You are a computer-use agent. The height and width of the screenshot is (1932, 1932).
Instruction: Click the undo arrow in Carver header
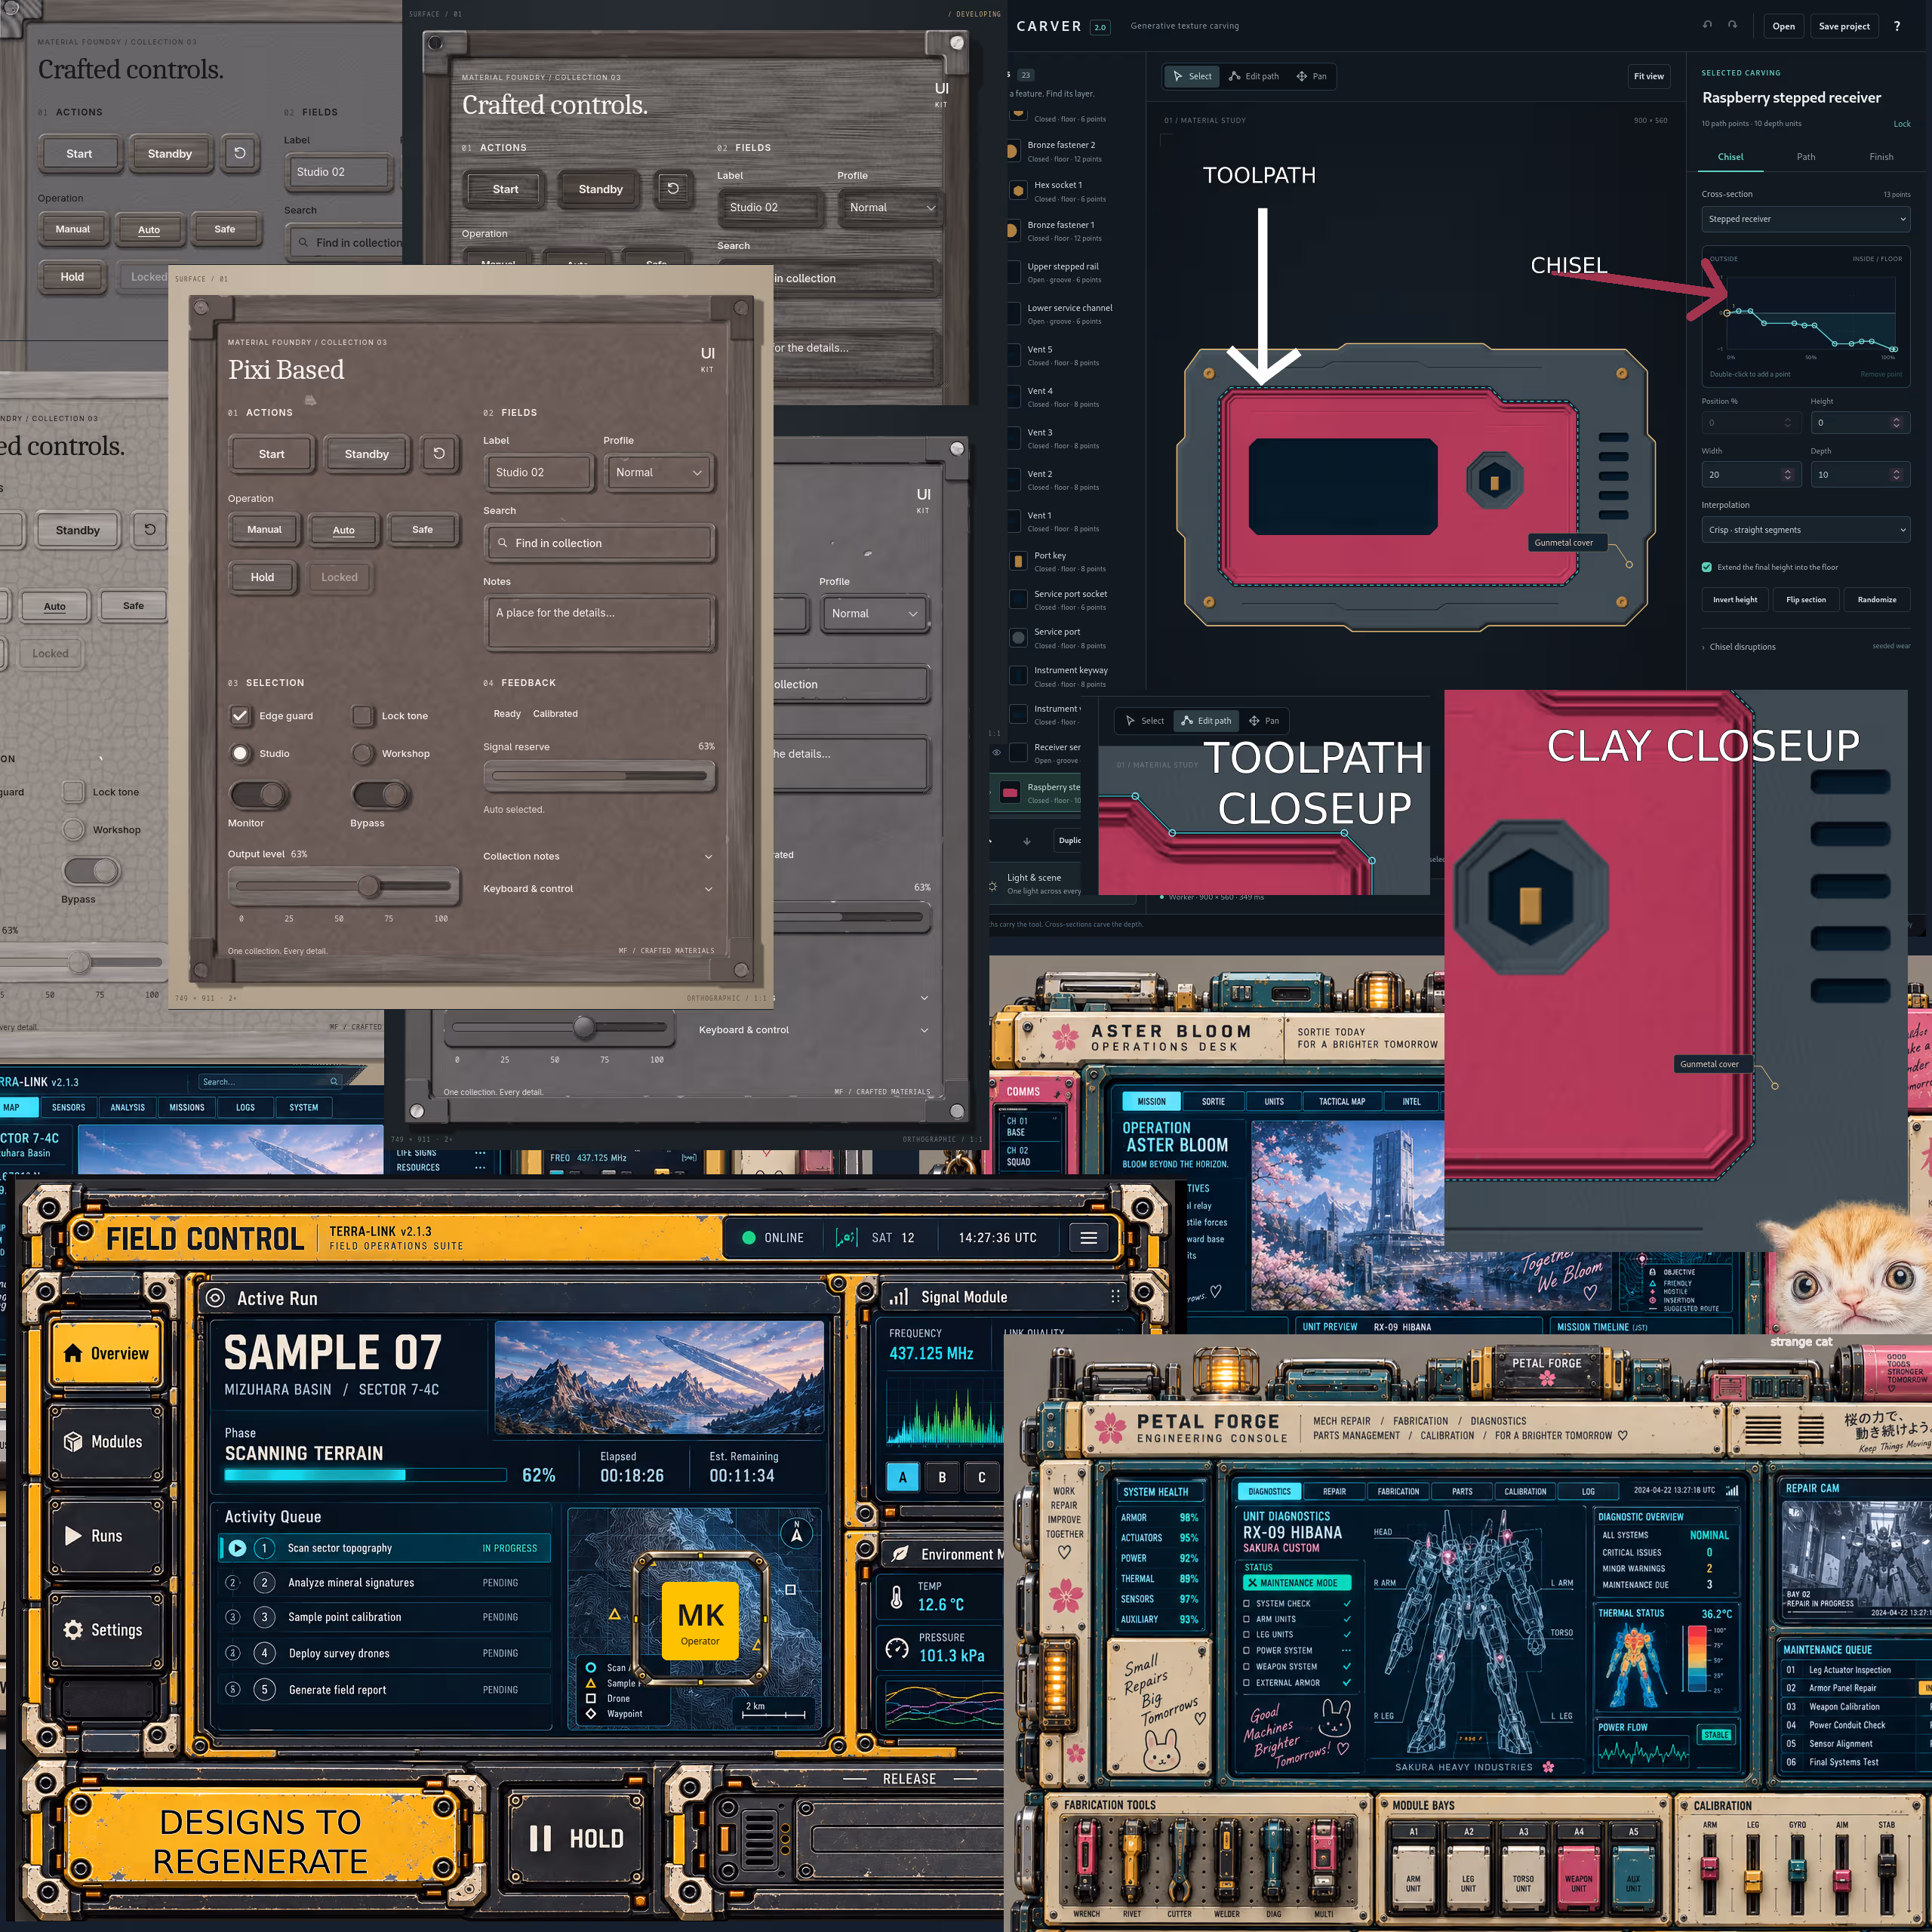(1707, 26)
